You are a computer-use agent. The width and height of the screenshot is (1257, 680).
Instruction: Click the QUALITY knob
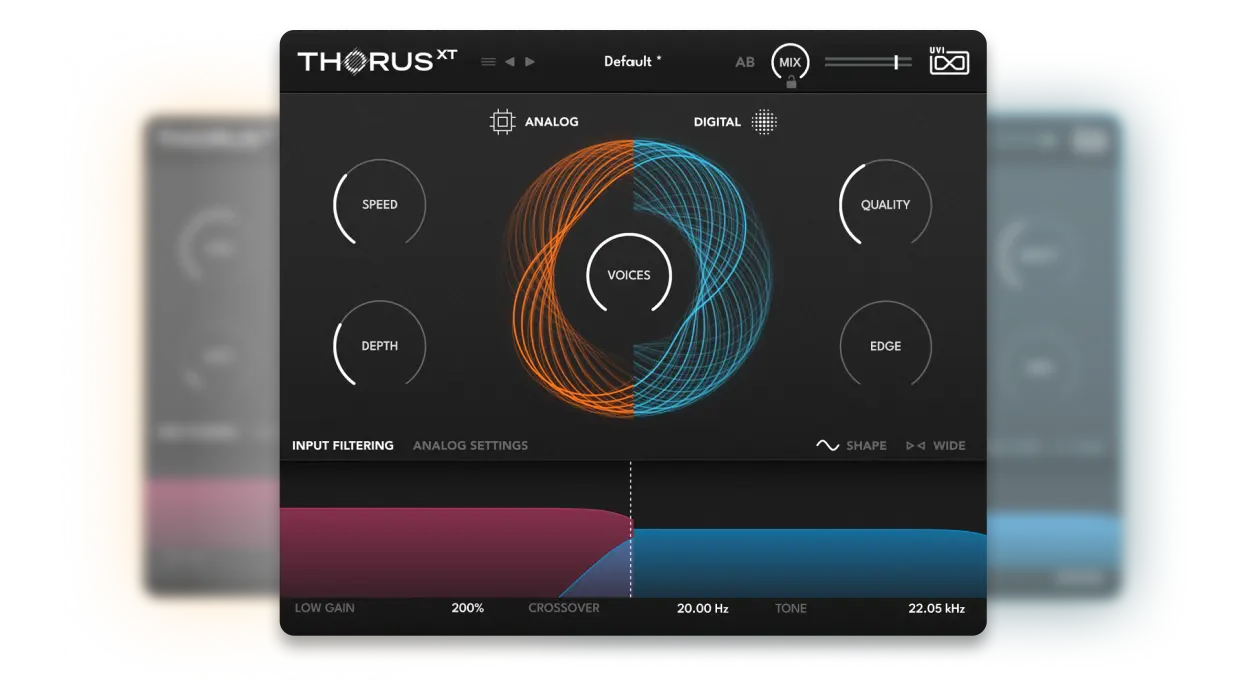tap(886, 204)
